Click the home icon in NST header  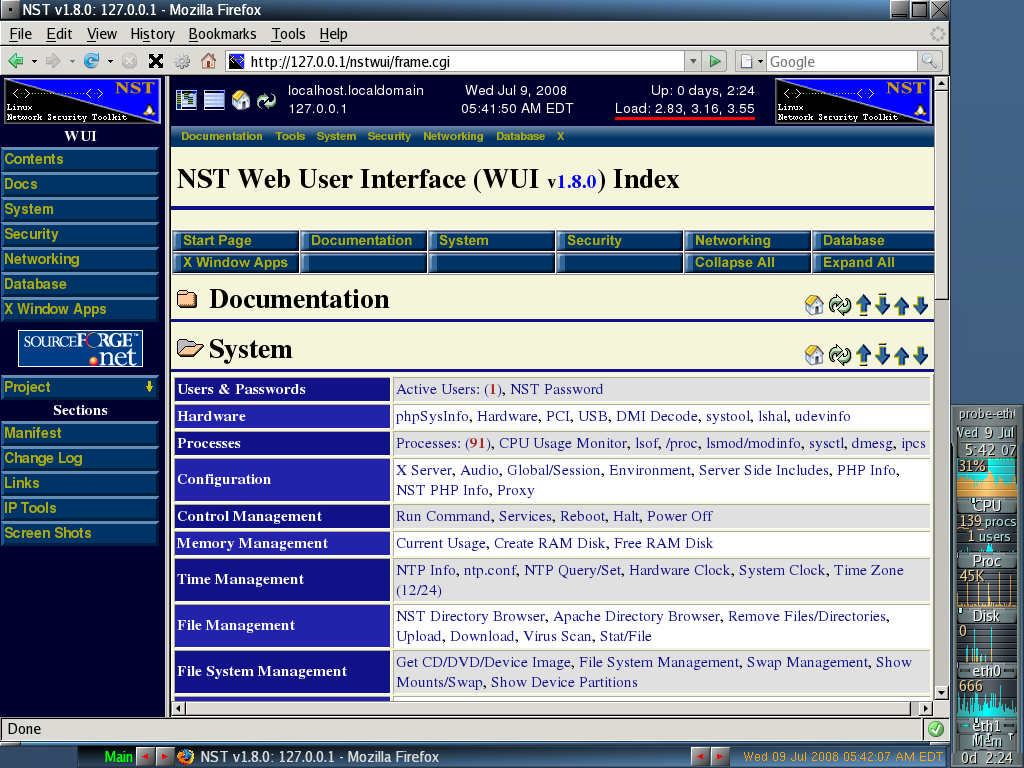[x=240, y=100]
